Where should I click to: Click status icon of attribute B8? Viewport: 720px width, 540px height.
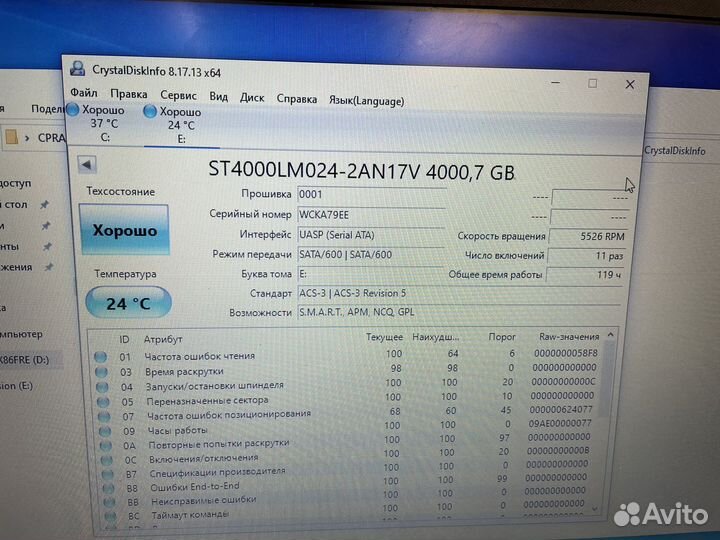tap(109, 489)
